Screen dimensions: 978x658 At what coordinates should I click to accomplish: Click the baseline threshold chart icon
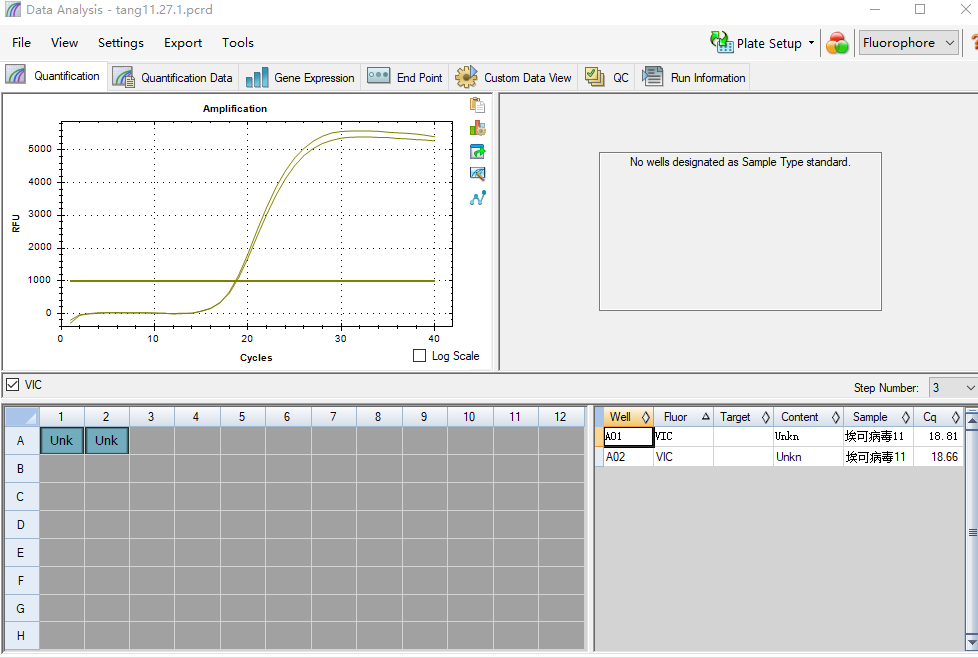477,174
